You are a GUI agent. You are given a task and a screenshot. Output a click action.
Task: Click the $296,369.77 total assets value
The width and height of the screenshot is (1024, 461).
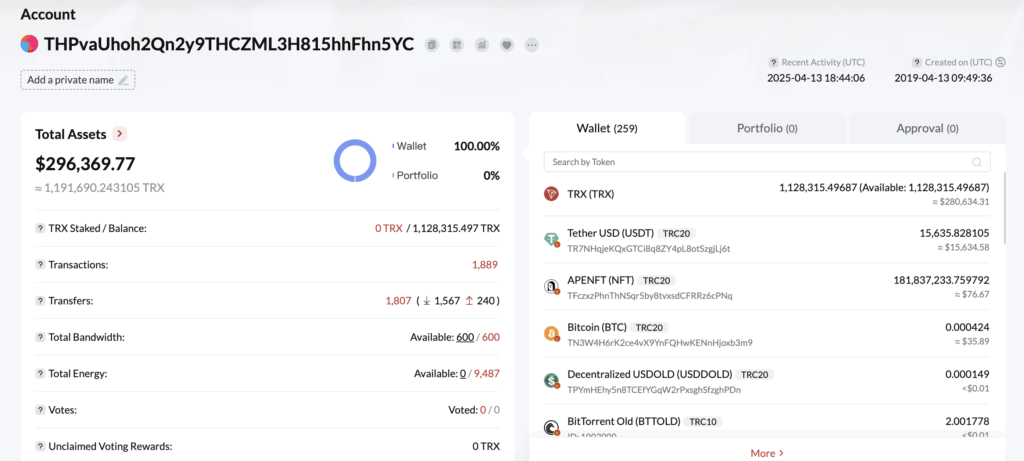point(86,164)
